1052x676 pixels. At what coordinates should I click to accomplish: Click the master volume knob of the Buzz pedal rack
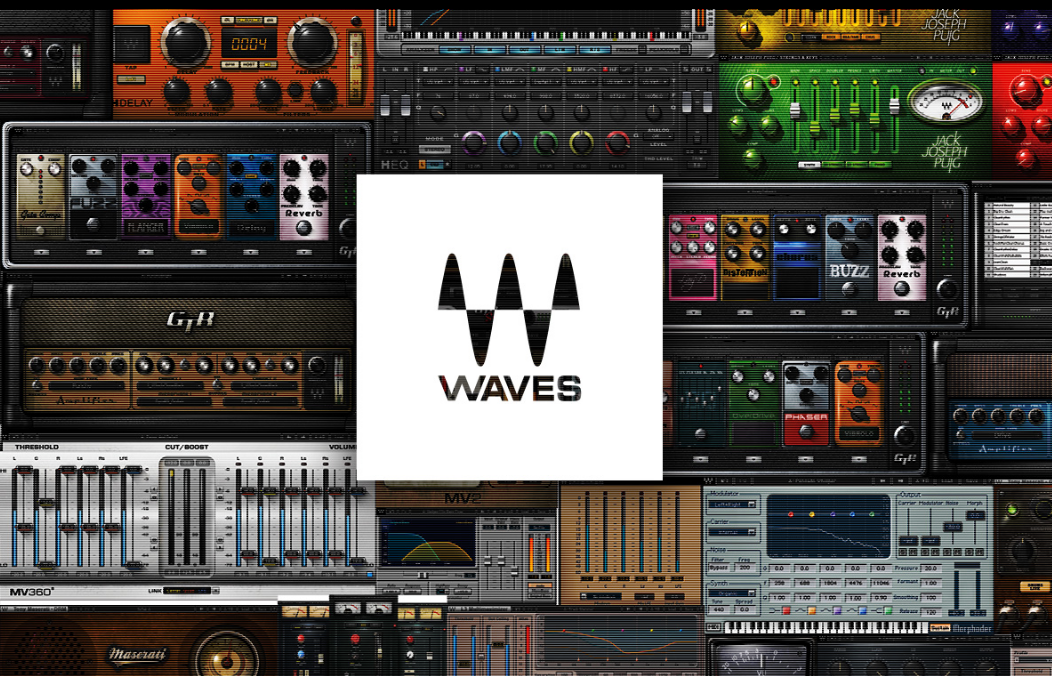(x=947, y=290)
